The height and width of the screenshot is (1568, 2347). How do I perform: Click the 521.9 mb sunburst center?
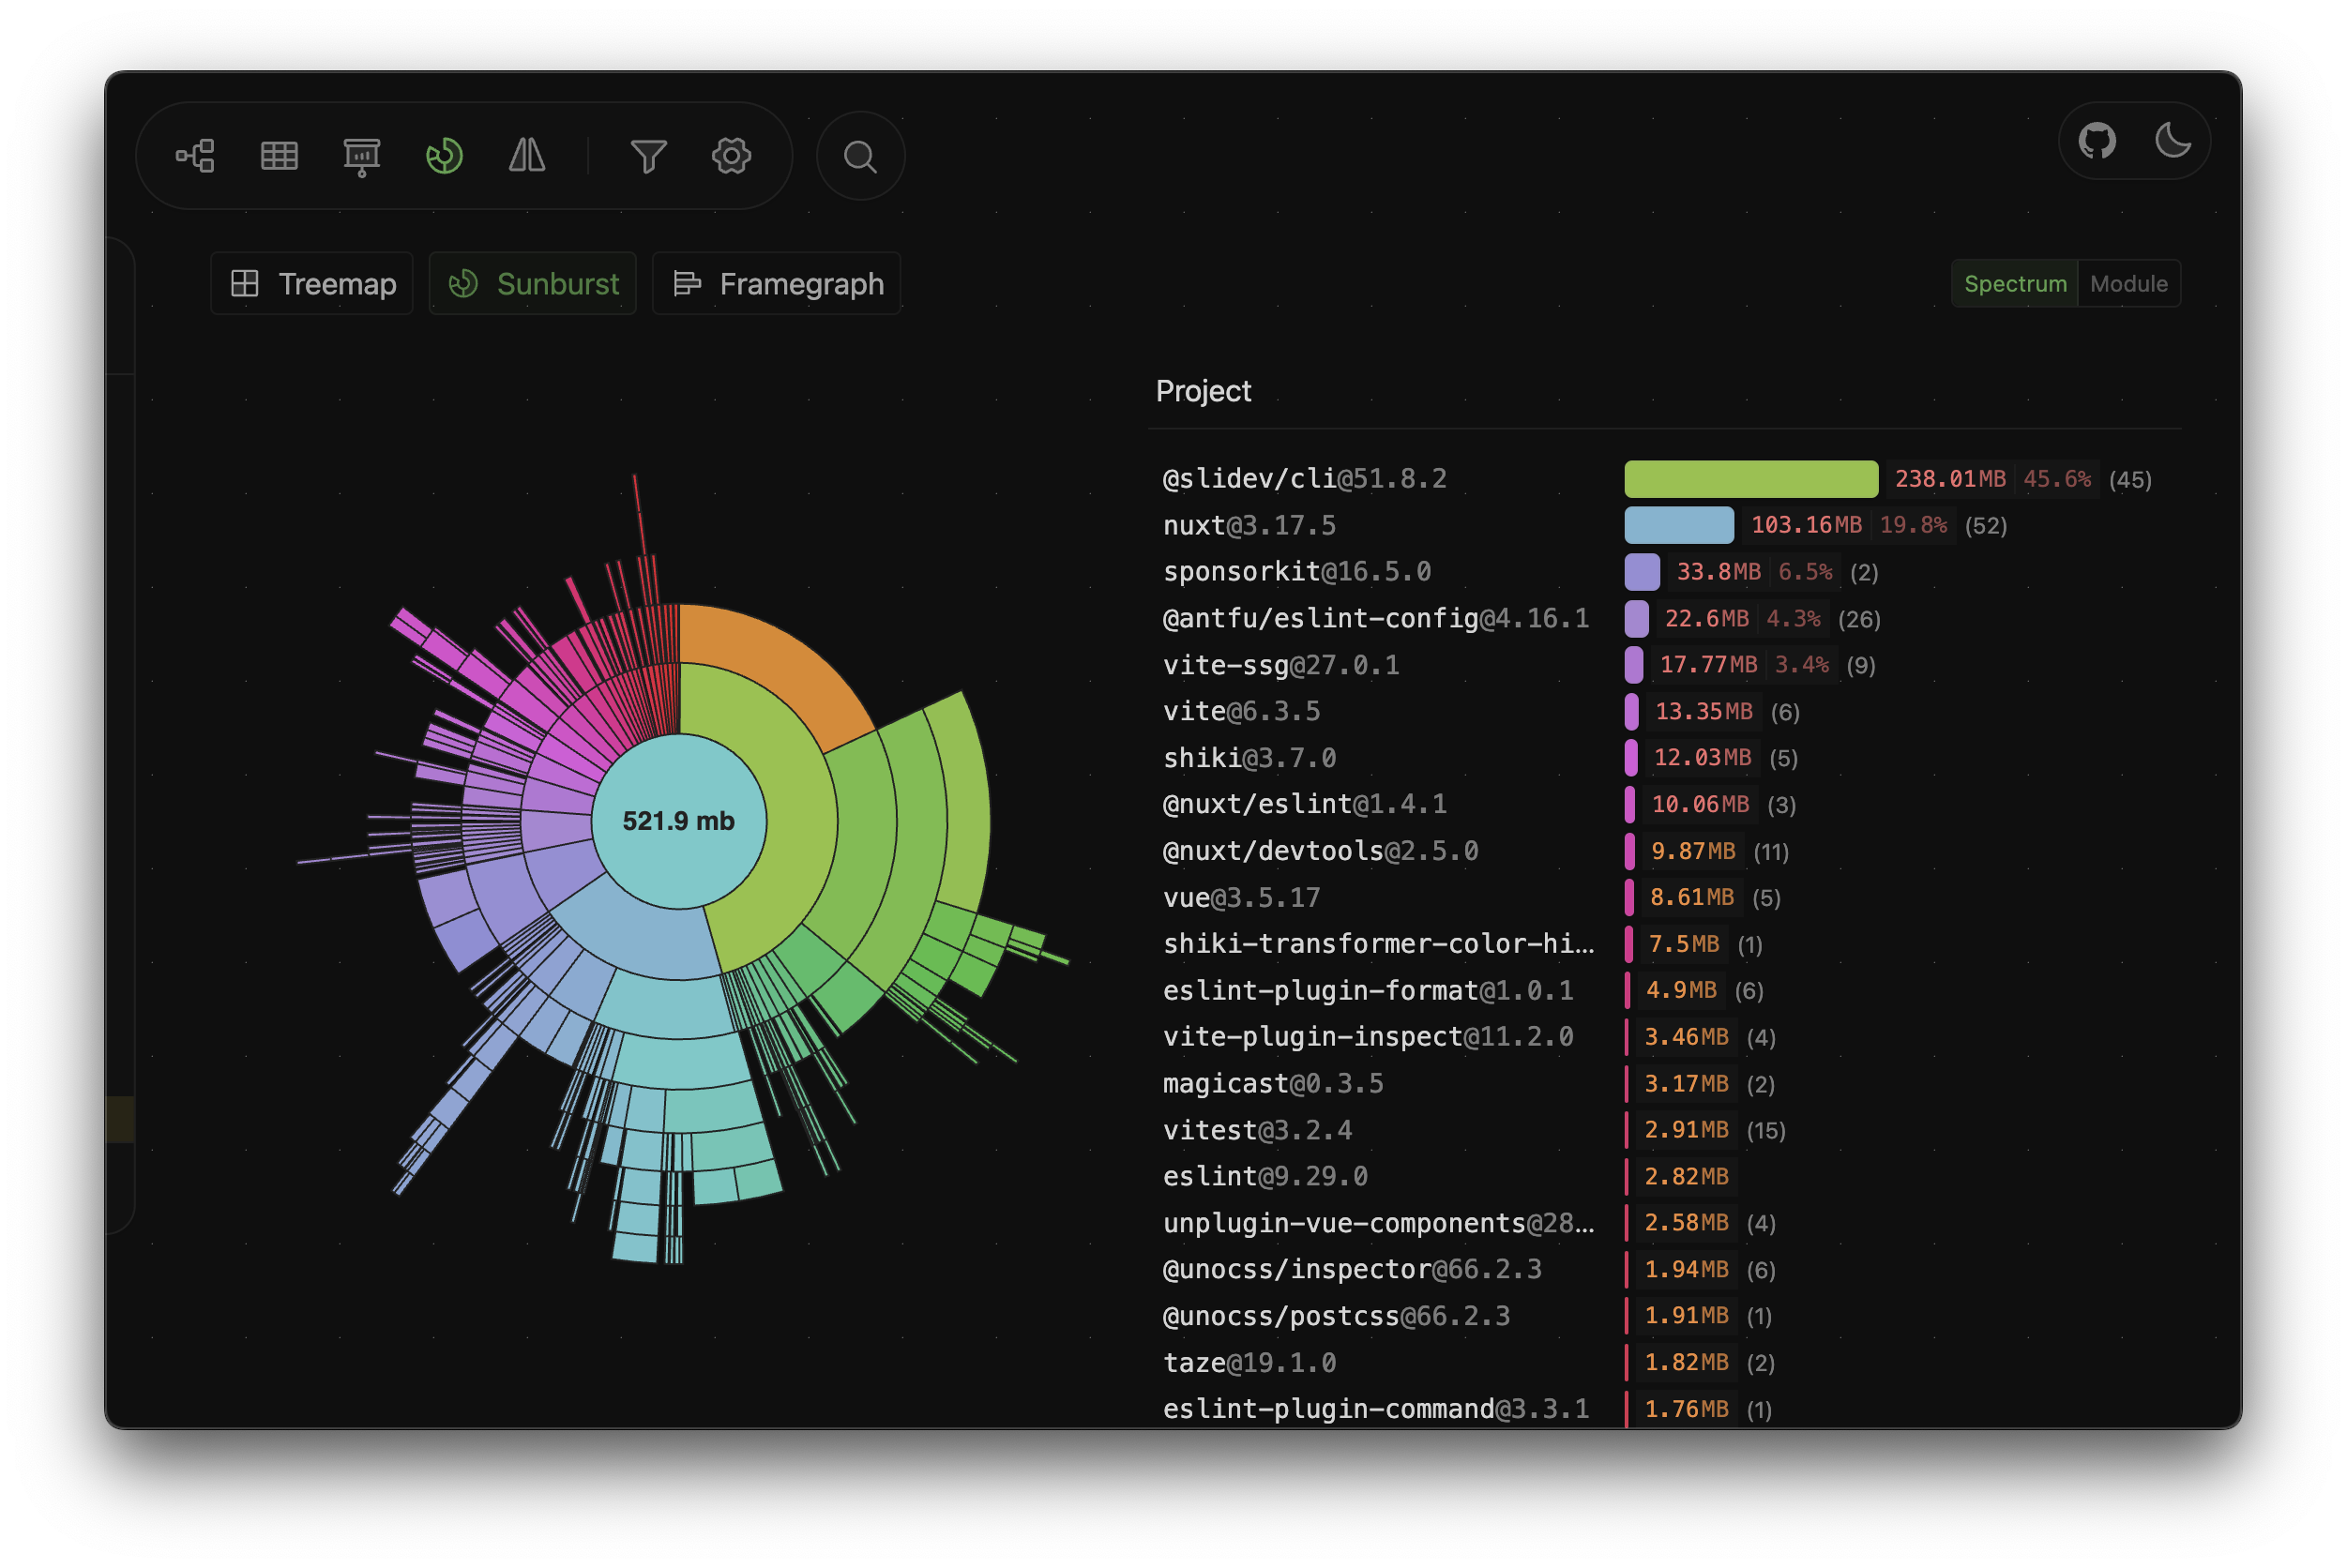pos(679,821)
